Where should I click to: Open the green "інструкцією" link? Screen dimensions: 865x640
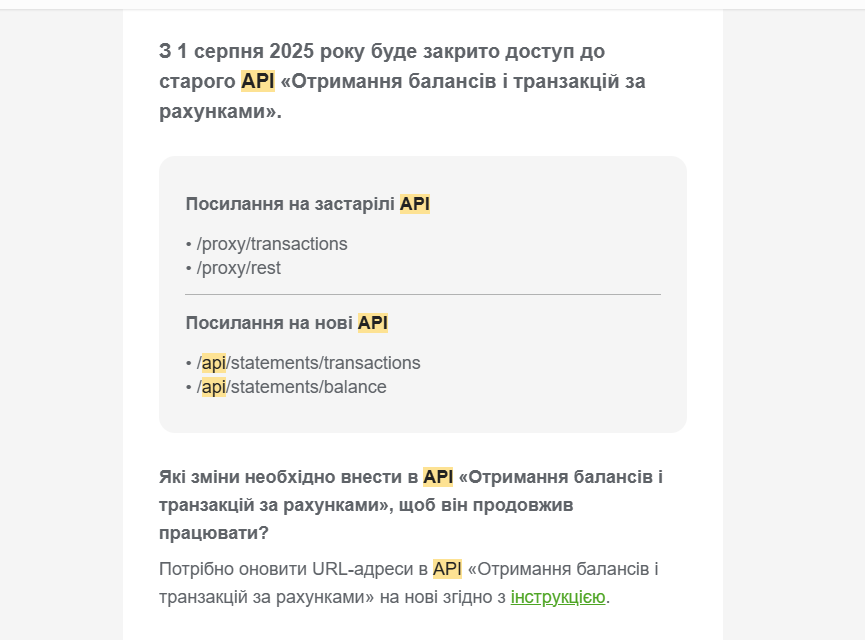558,597
